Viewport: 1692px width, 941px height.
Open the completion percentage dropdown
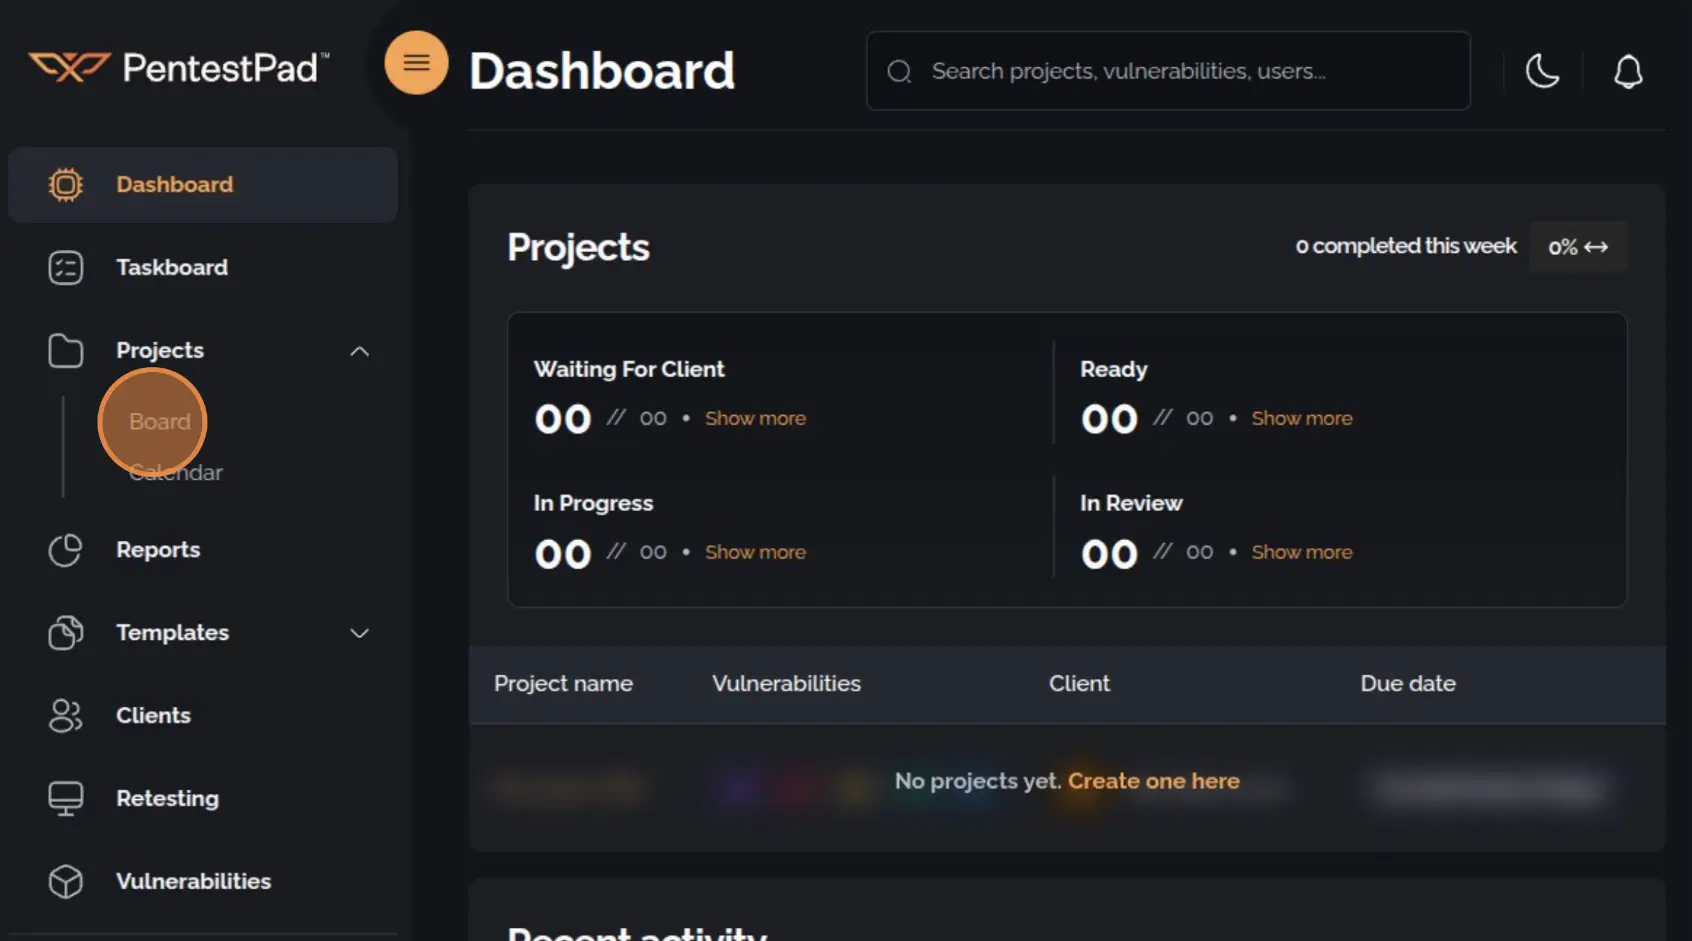(x=1578, y=246)
